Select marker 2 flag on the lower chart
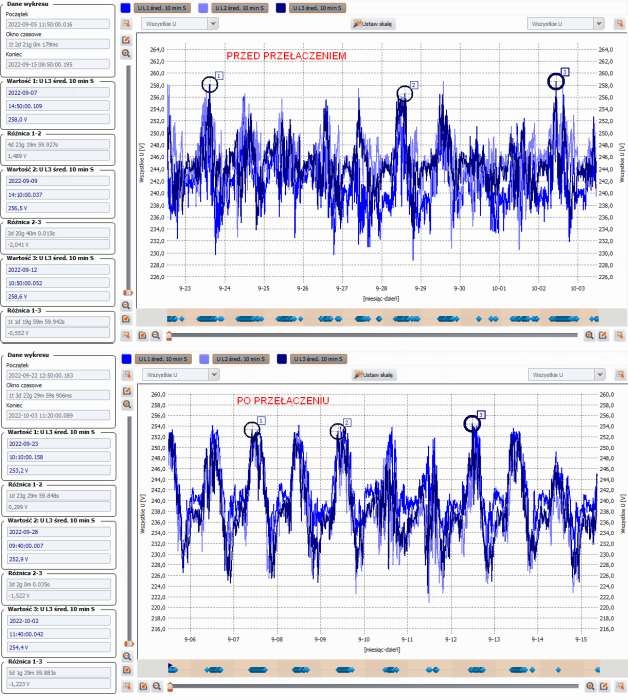This screenshot has height=700, width=628. 347,422
